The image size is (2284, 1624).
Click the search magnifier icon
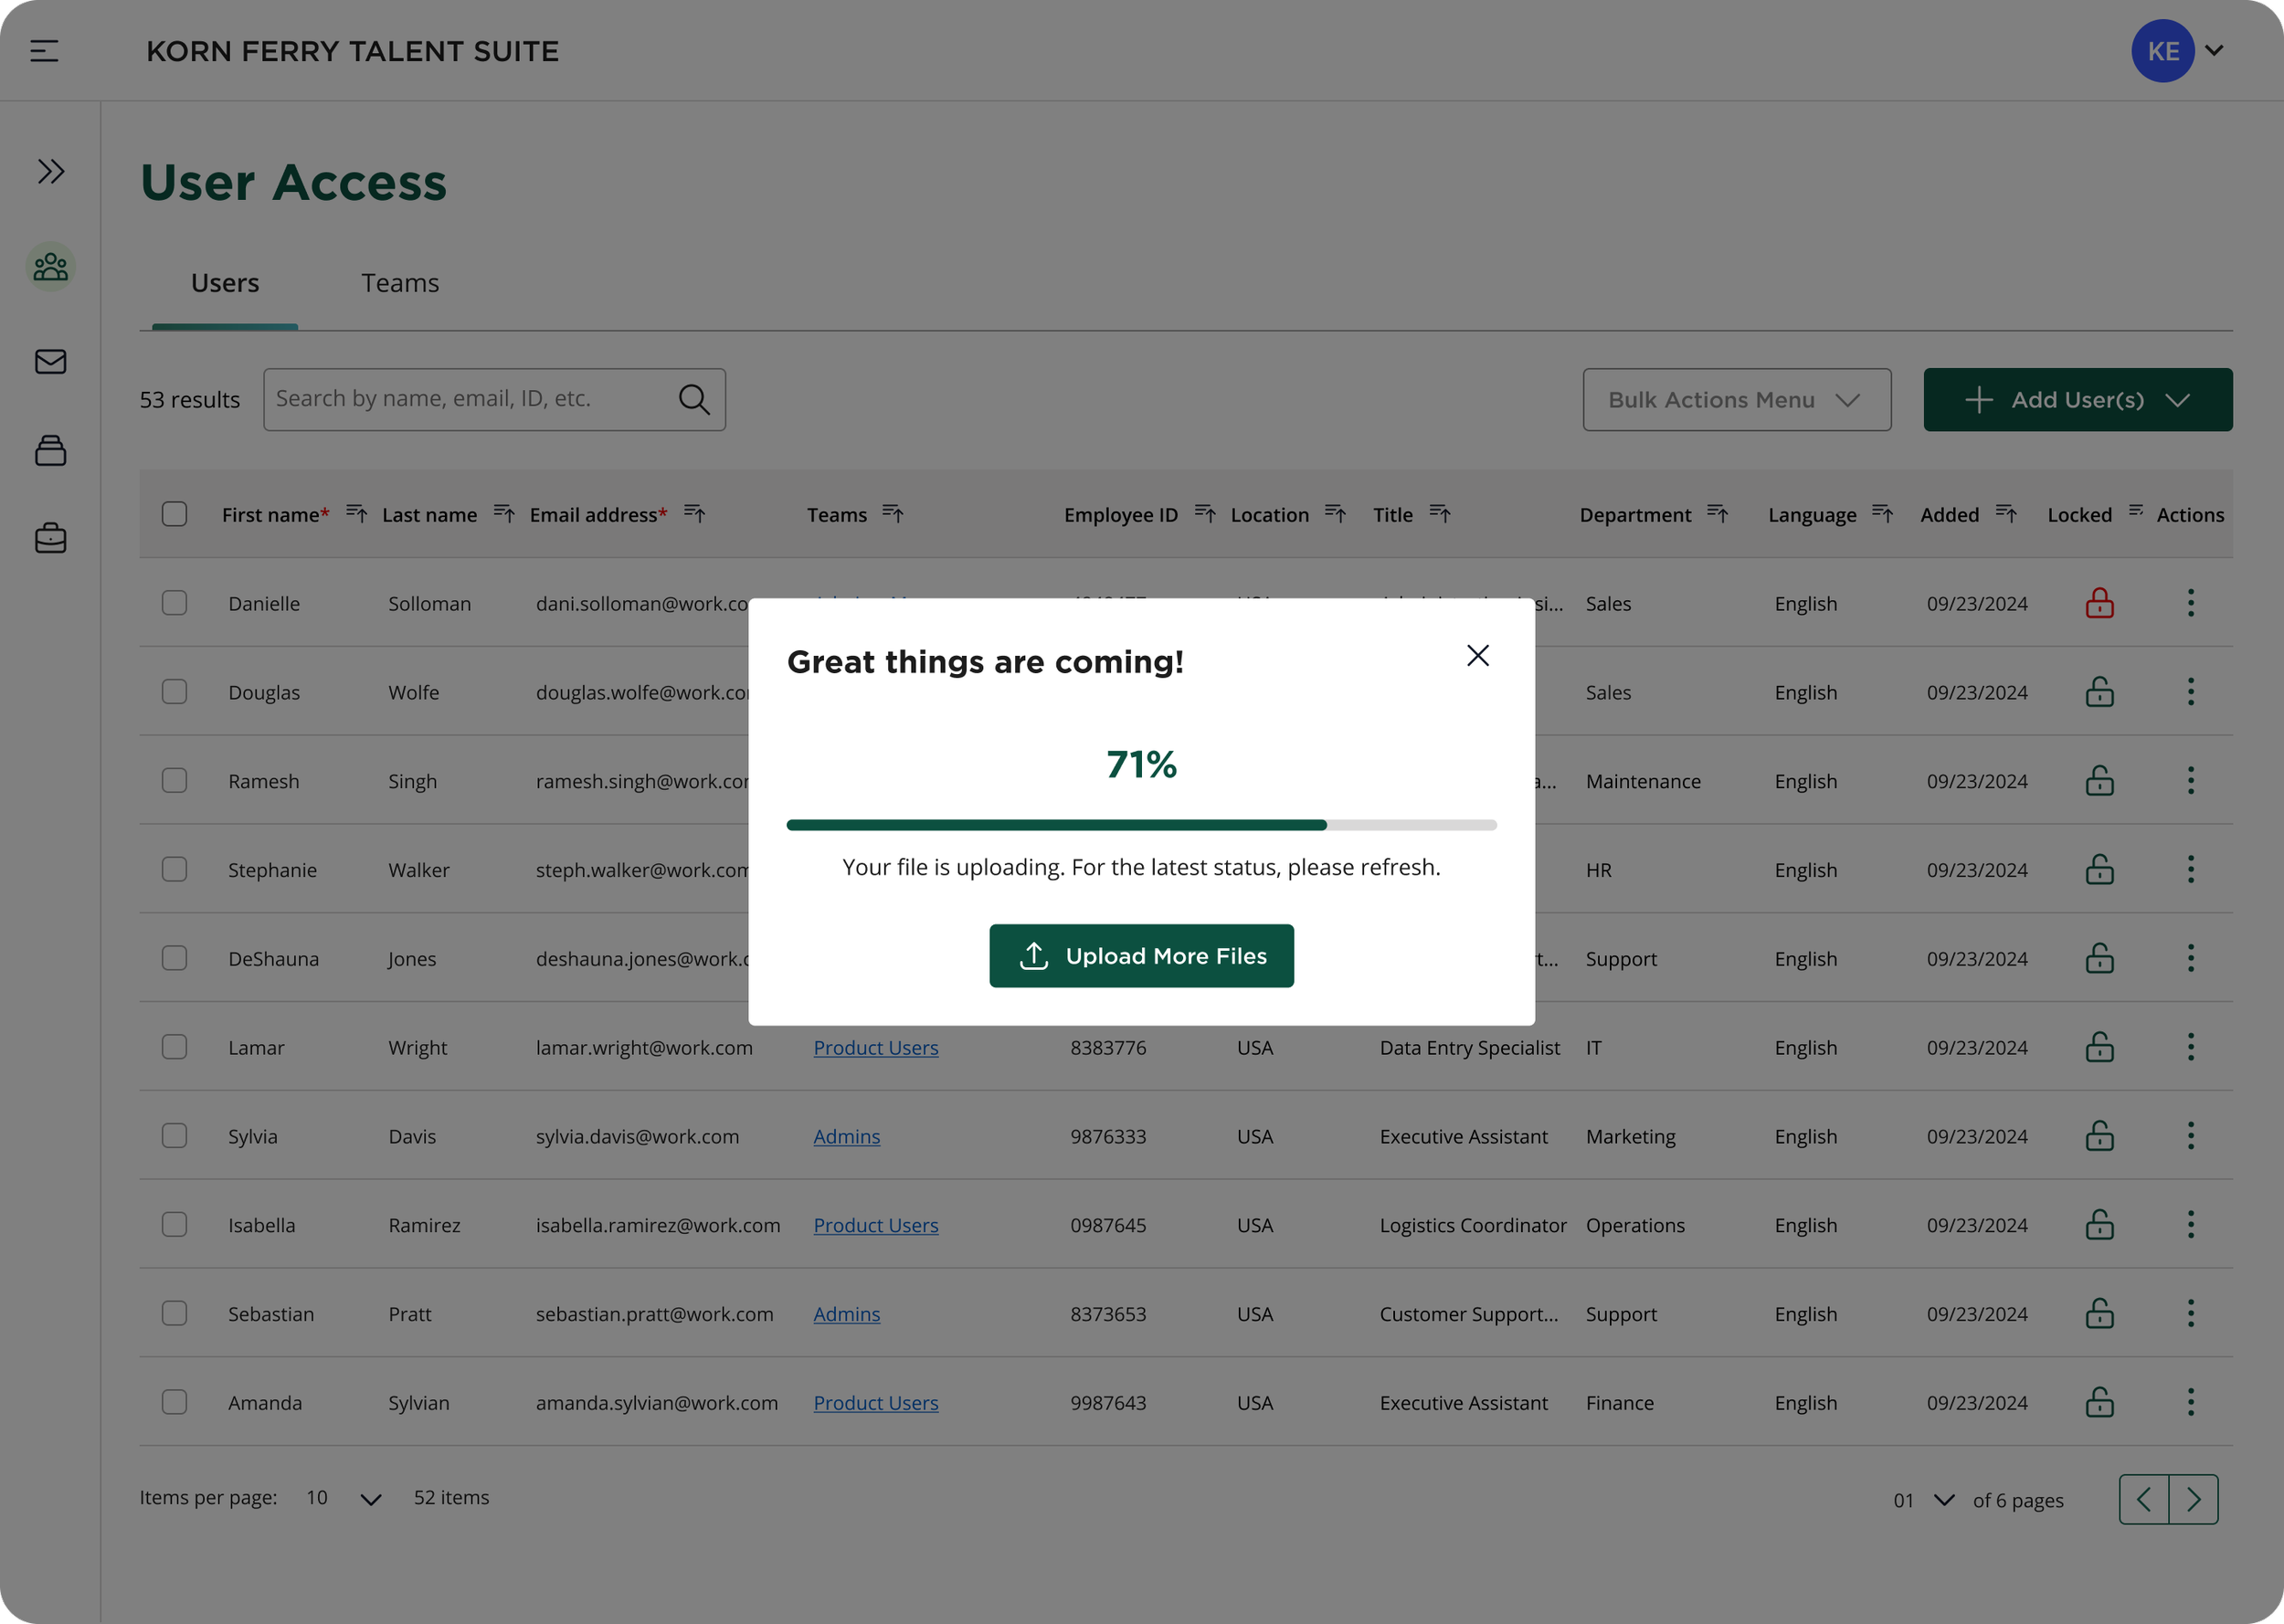click(x=694, y=400)
